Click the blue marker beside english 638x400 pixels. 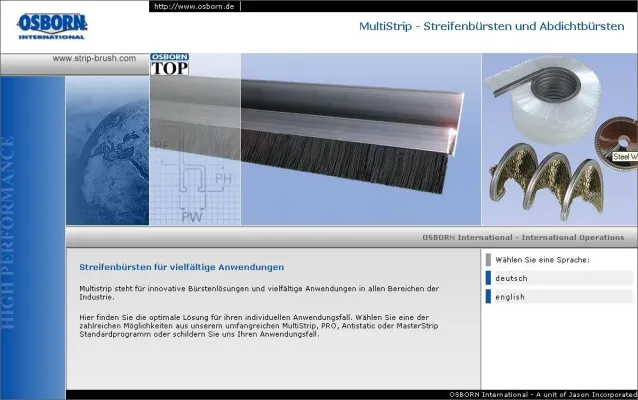click(x=488, y=297)
